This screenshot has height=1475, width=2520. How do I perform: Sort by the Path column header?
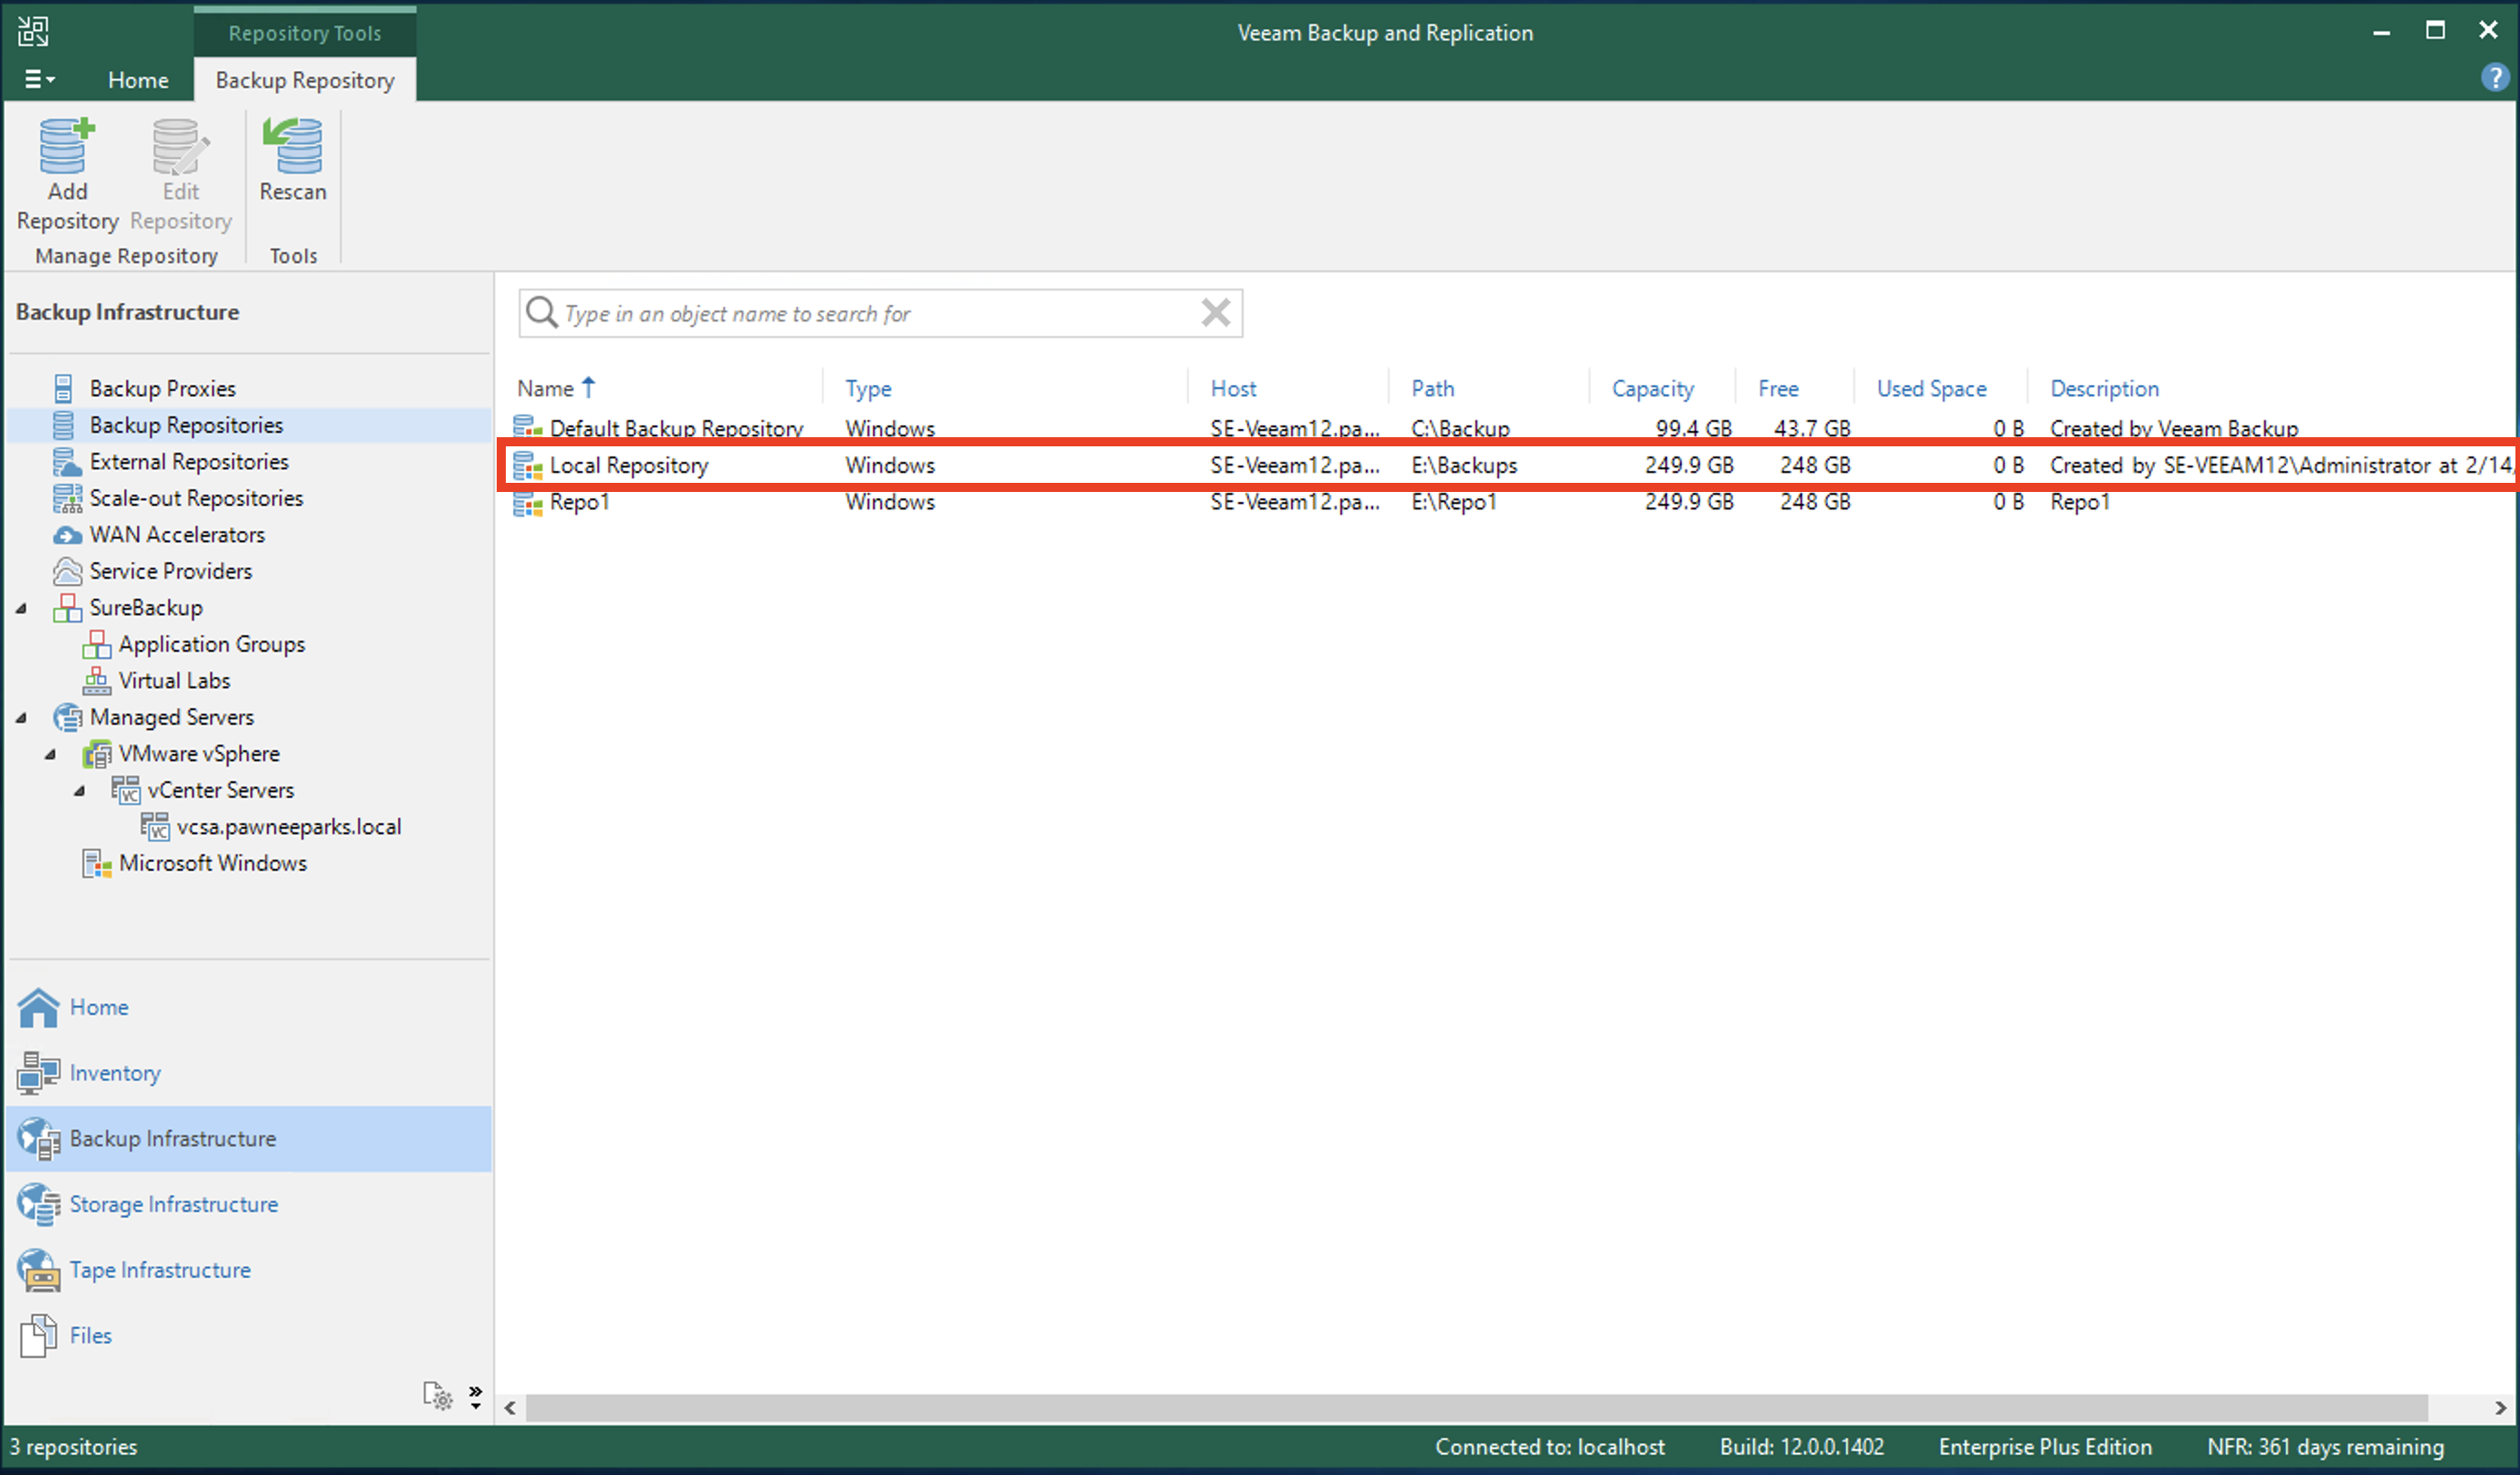point(1432,388)
